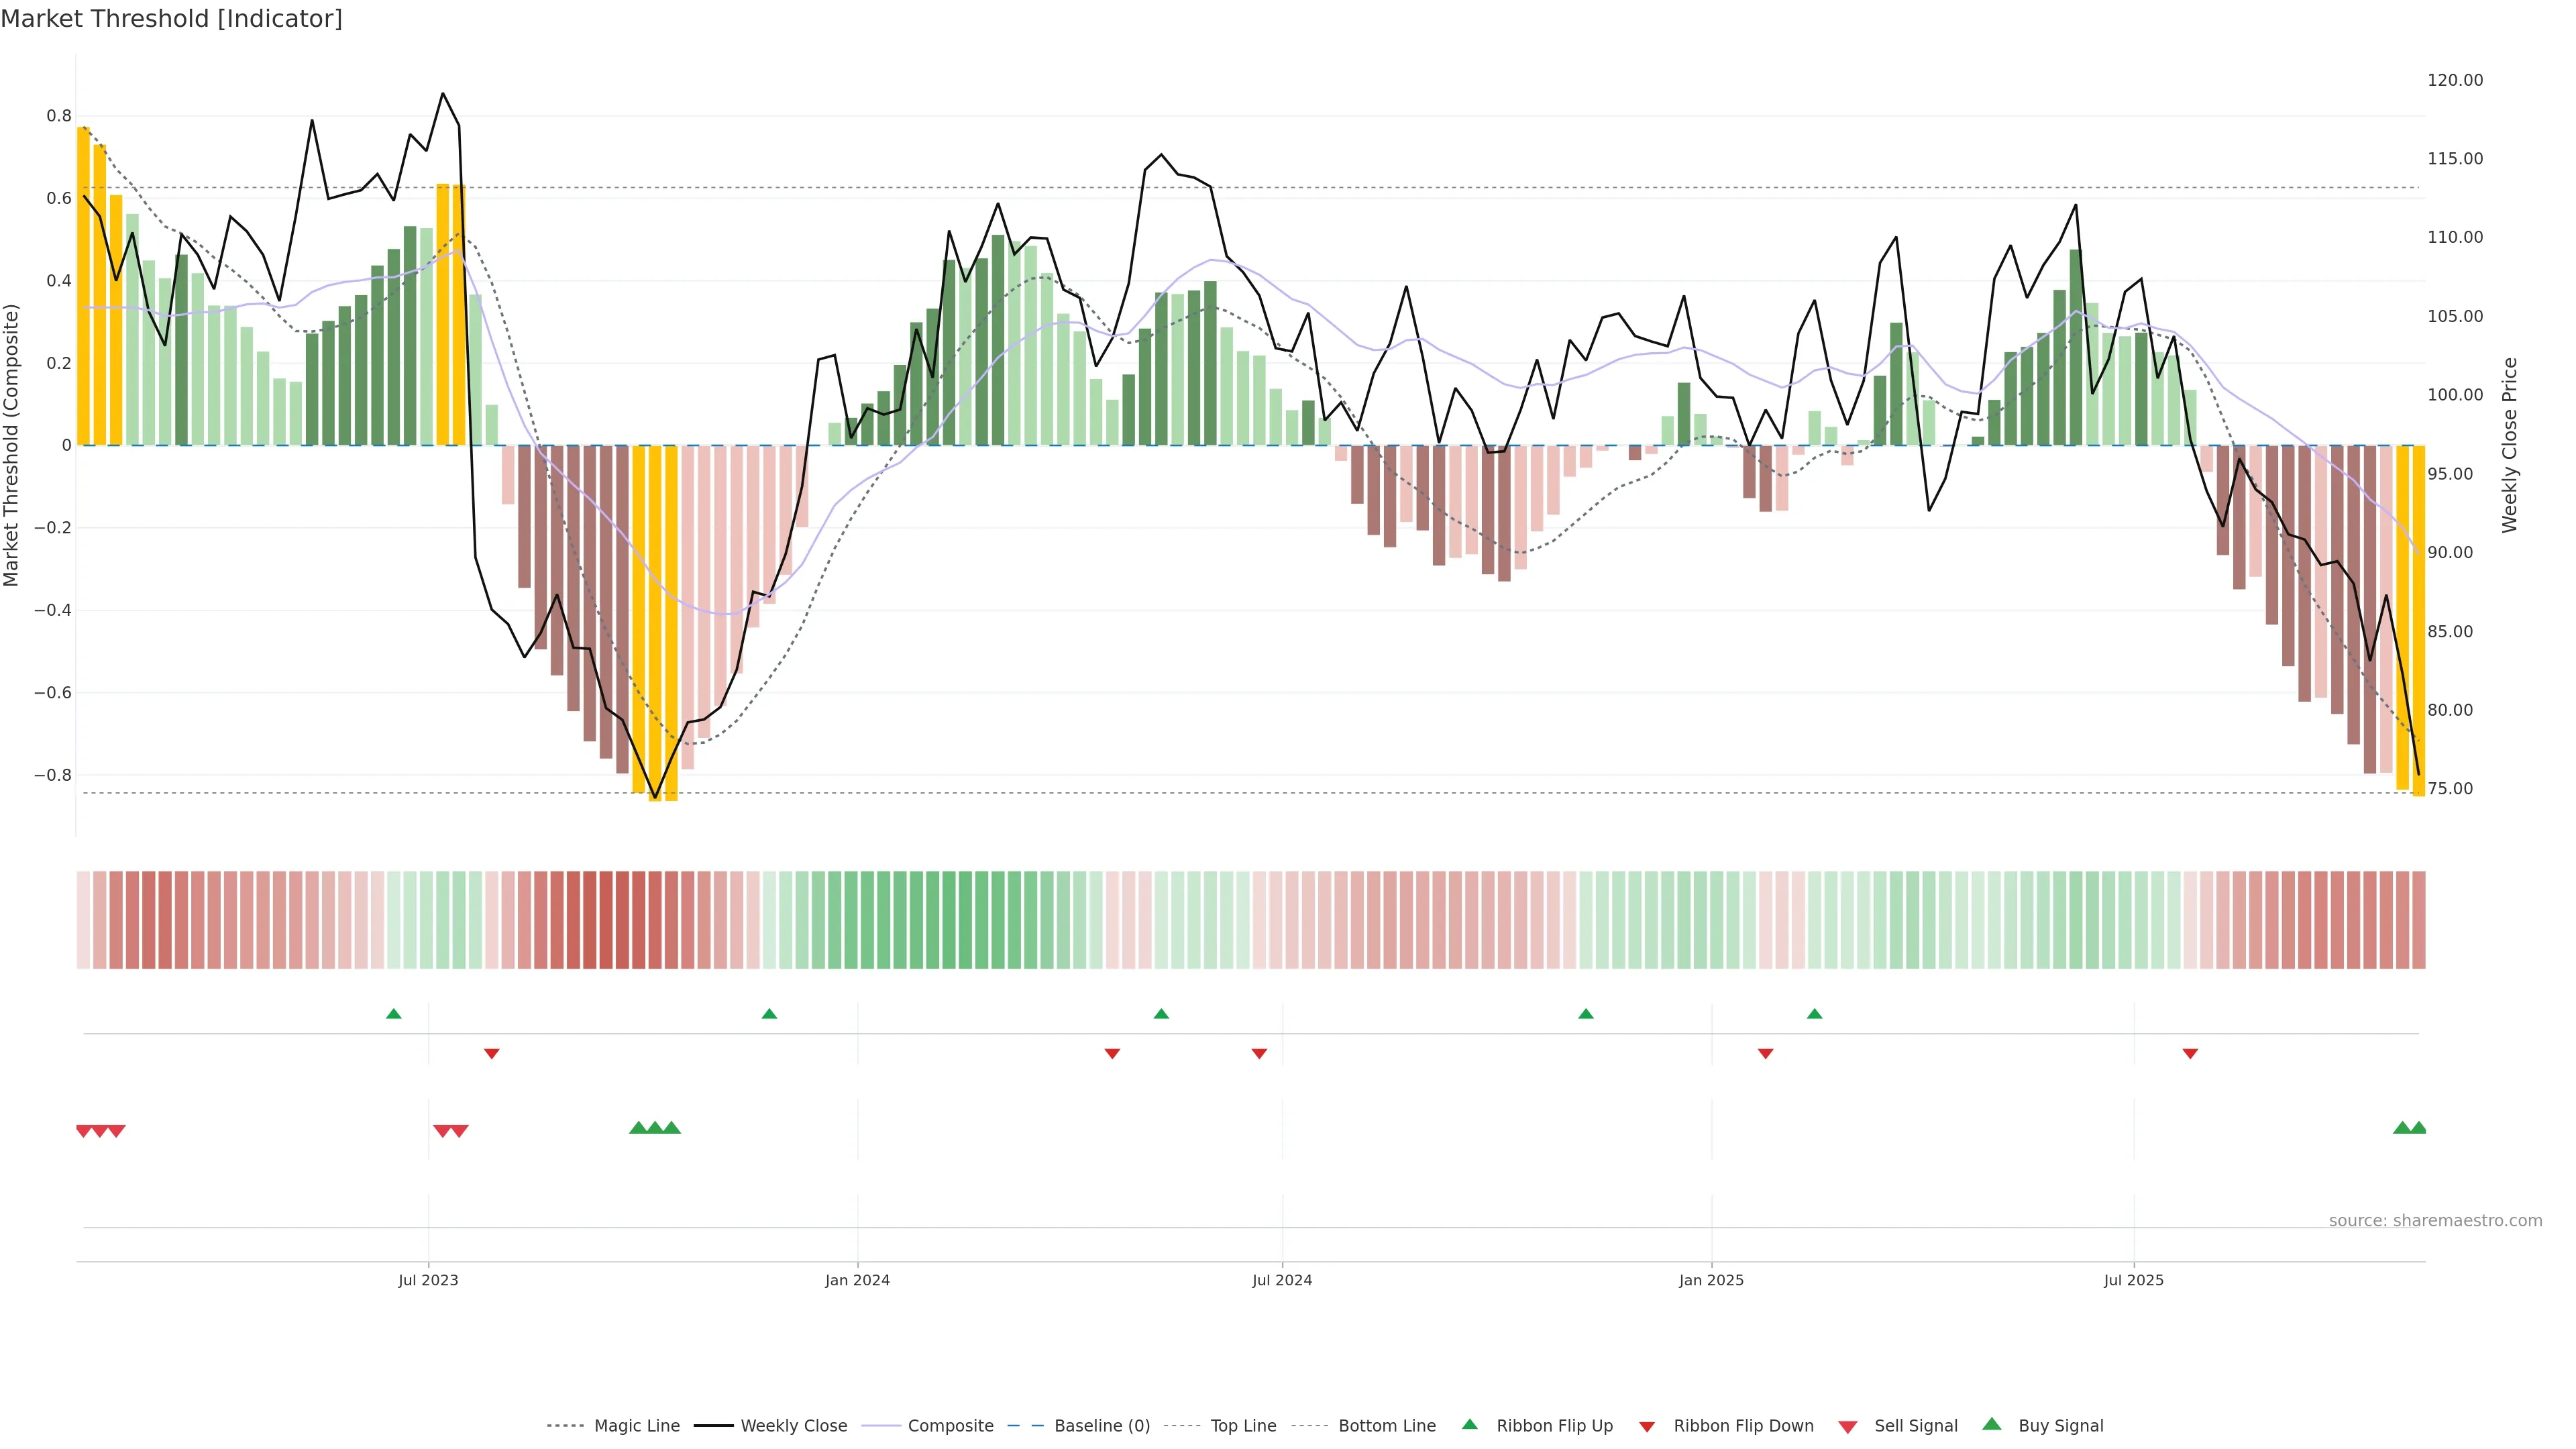Screen dimensions: 2576x1449
Task: Click the Top Line legend label
Action: (1243, 1426)
